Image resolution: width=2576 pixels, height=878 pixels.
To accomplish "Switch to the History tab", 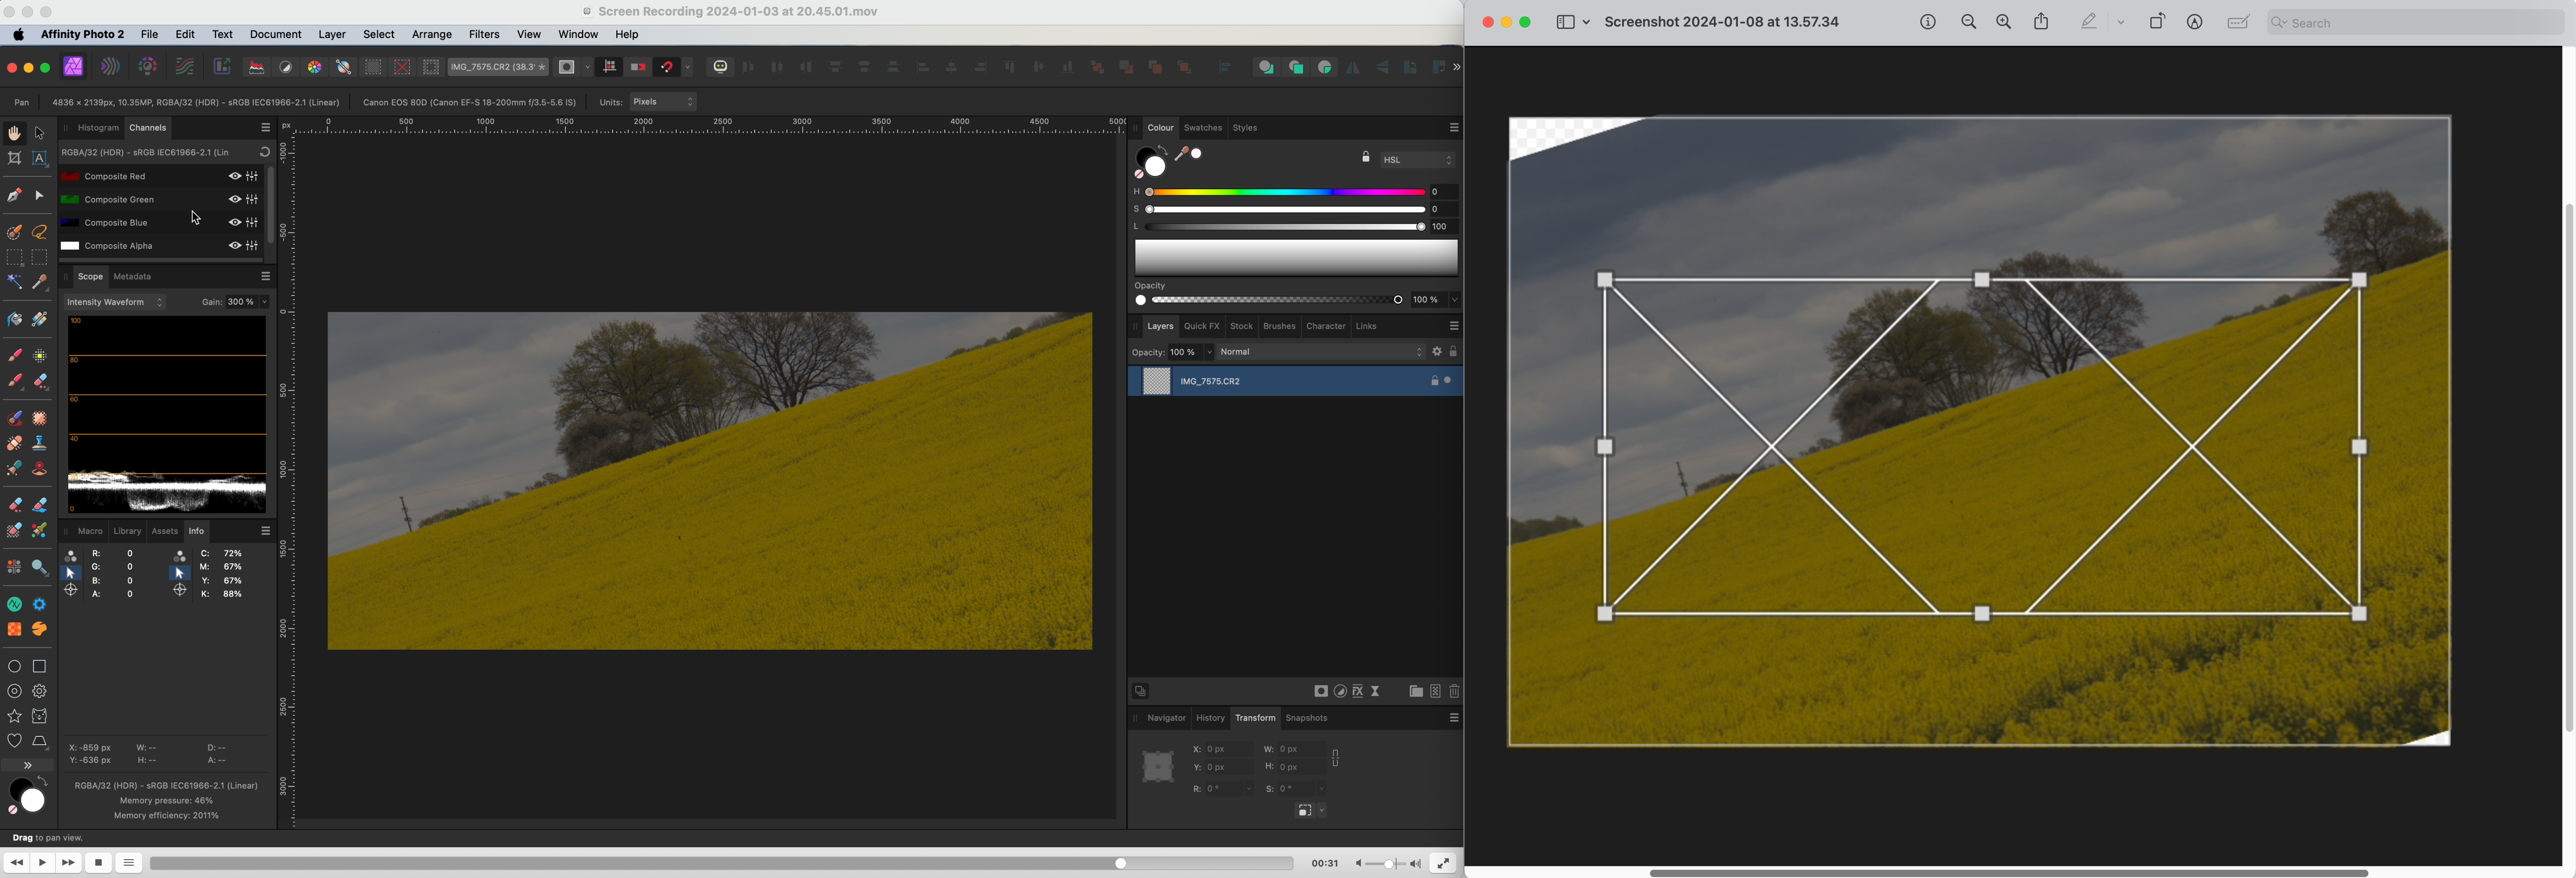I will point(1211,718).
